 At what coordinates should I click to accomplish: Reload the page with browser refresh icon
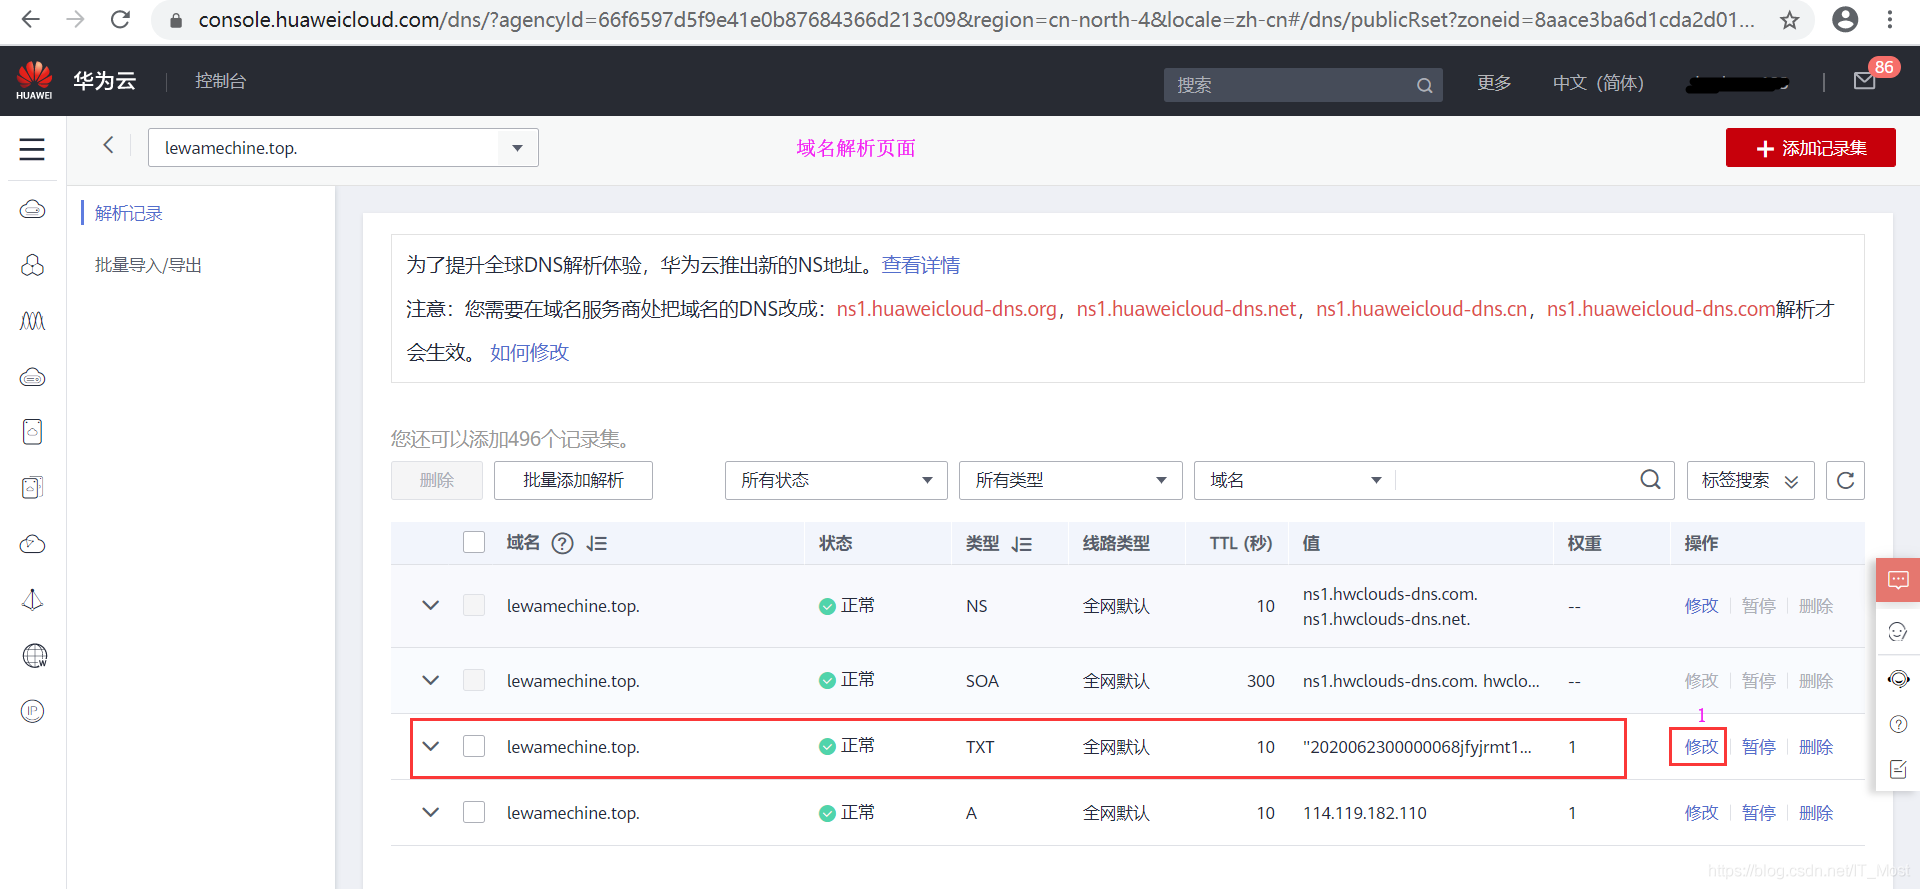tap(120, 19)
